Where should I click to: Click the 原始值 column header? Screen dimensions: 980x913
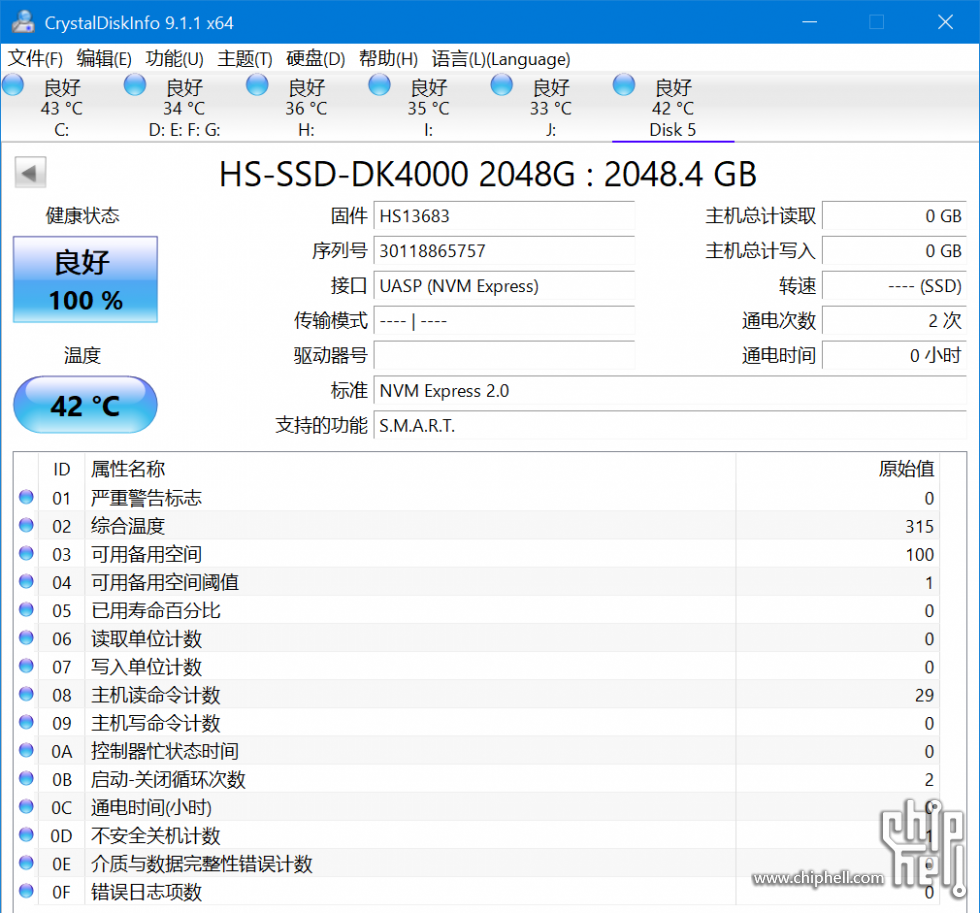(x=838, y=469)
